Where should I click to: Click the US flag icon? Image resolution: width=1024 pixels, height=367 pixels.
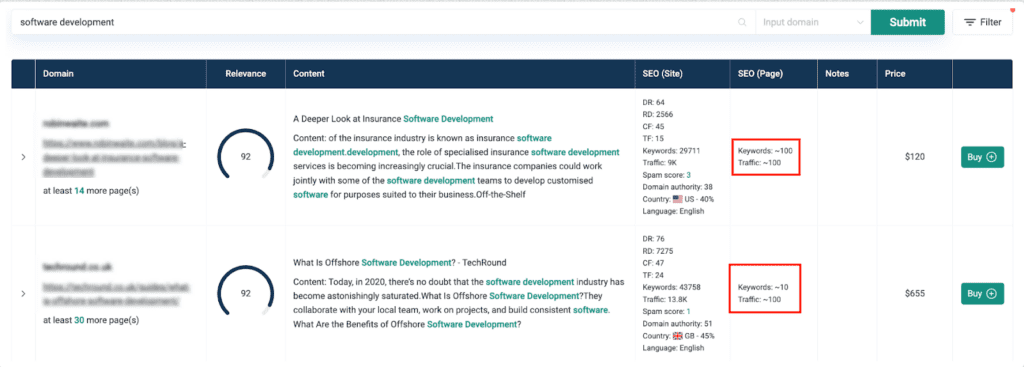(x=677, y=199)
